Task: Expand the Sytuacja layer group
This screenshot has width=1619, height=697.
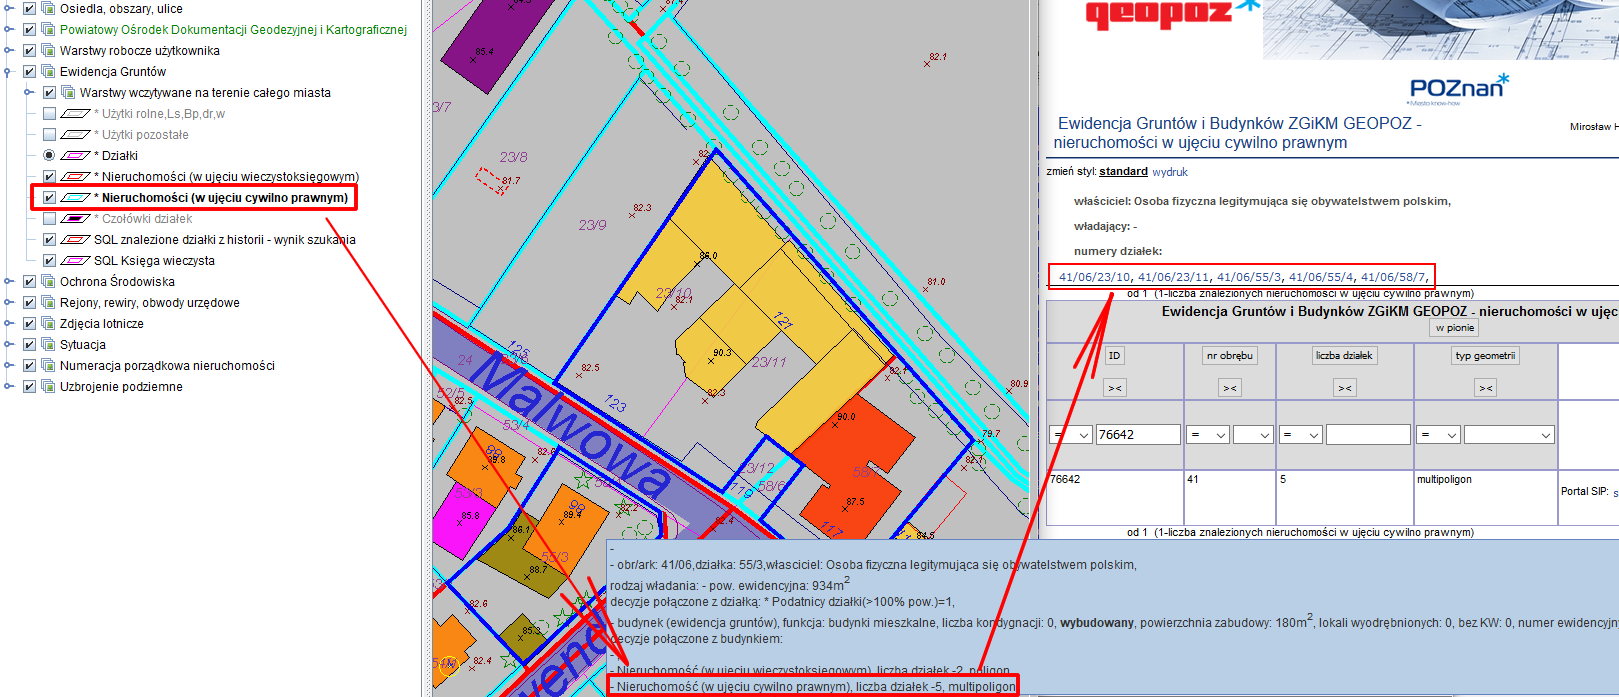Action: 9,345
